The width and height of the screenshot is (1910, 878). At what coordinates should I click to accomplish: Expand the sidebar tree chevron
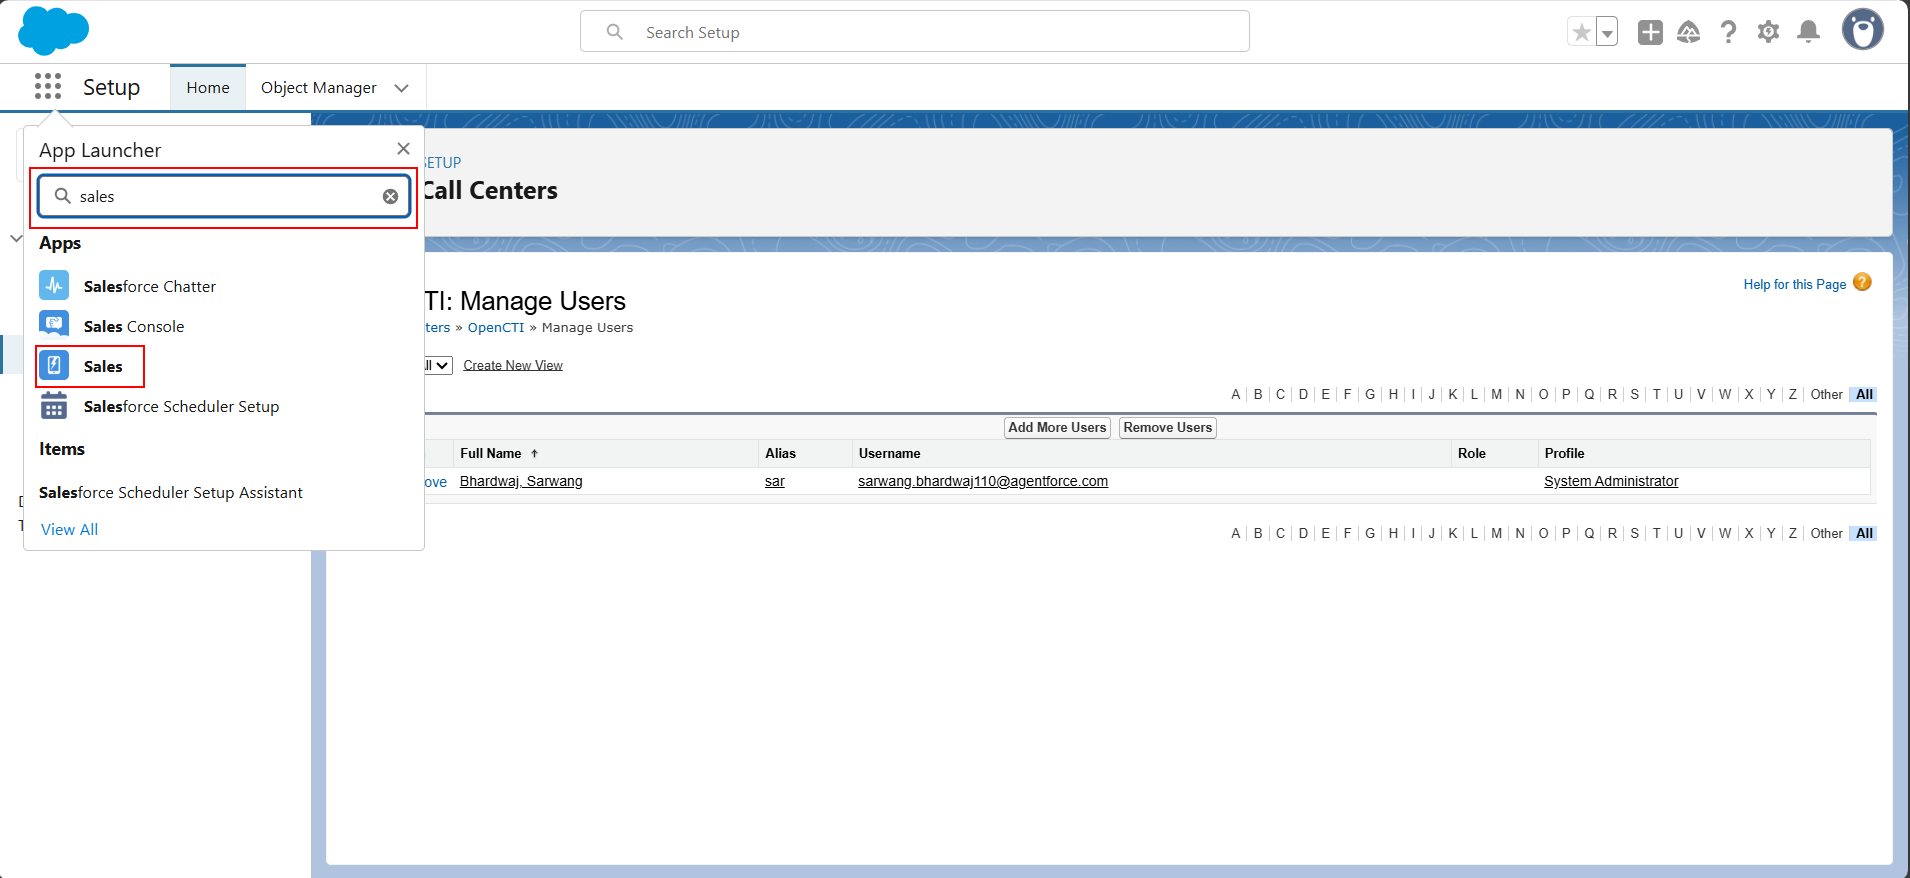click(15, 239)
